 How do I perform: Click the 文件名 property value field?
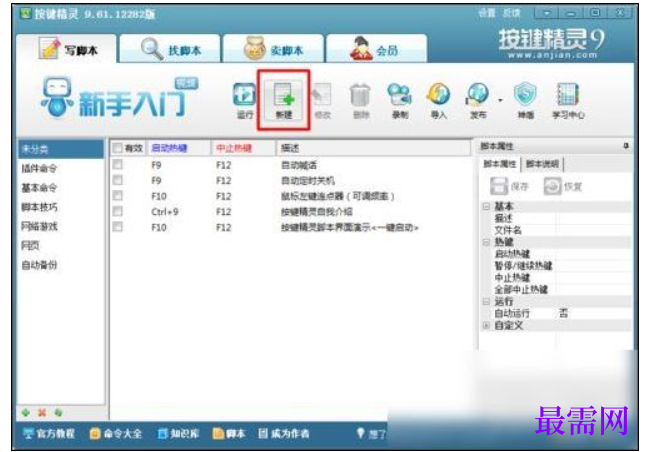coord(593,230)
